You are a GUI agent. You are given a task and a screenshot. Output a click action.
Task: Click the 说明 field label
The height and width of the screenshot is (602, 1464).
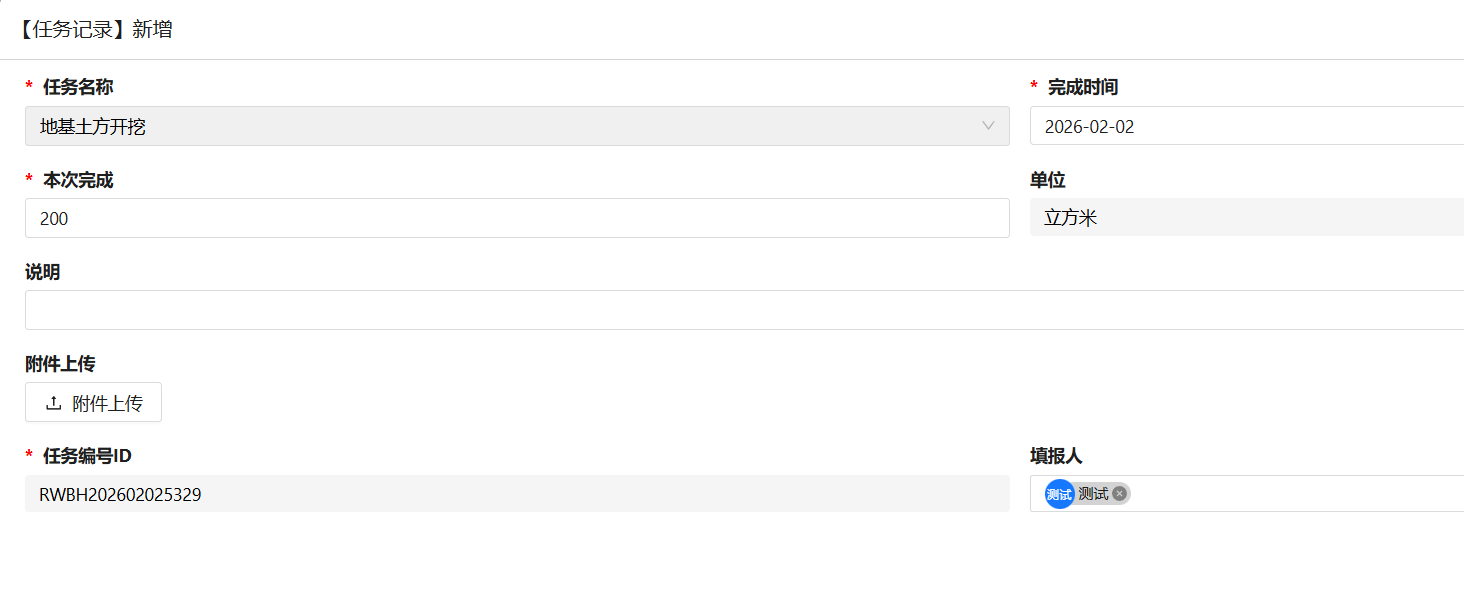coord(43,272)
